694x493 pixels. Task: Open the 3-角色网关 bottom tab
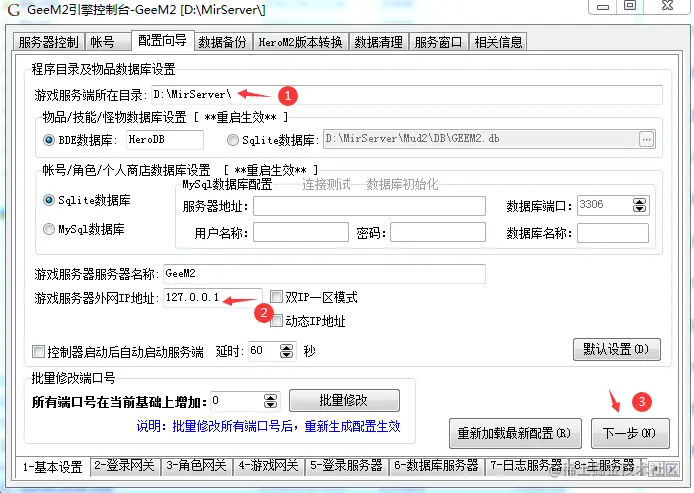point(197,466)
